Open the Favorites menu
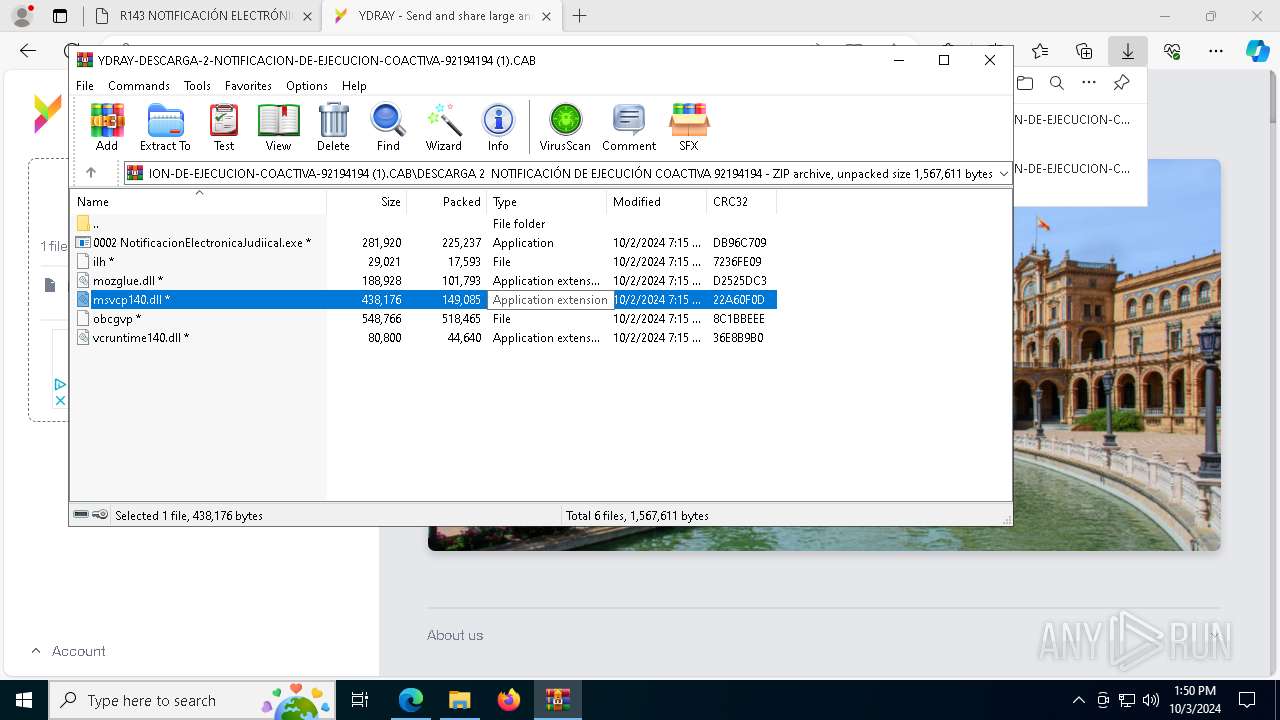1280x720 pixels. [x=248, y=86]
